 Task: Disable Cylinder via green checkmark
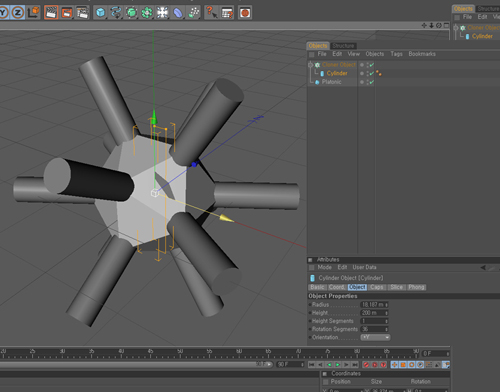pos(371,73)
